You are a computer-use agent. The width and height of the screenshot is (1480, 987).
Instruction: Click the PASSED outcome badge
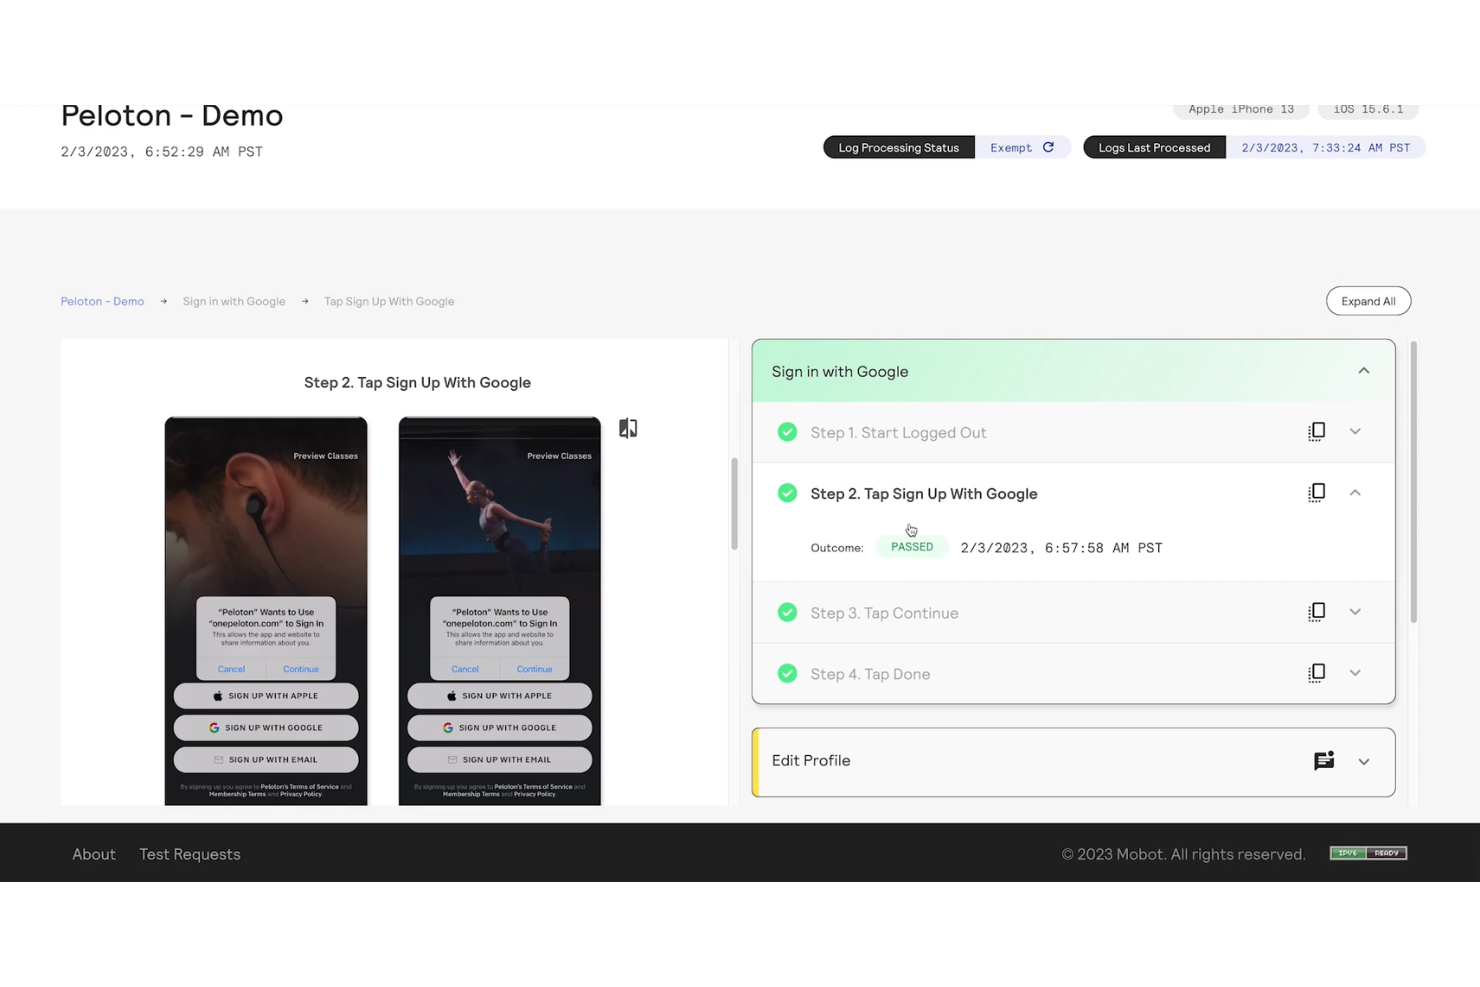click(911, 546)
